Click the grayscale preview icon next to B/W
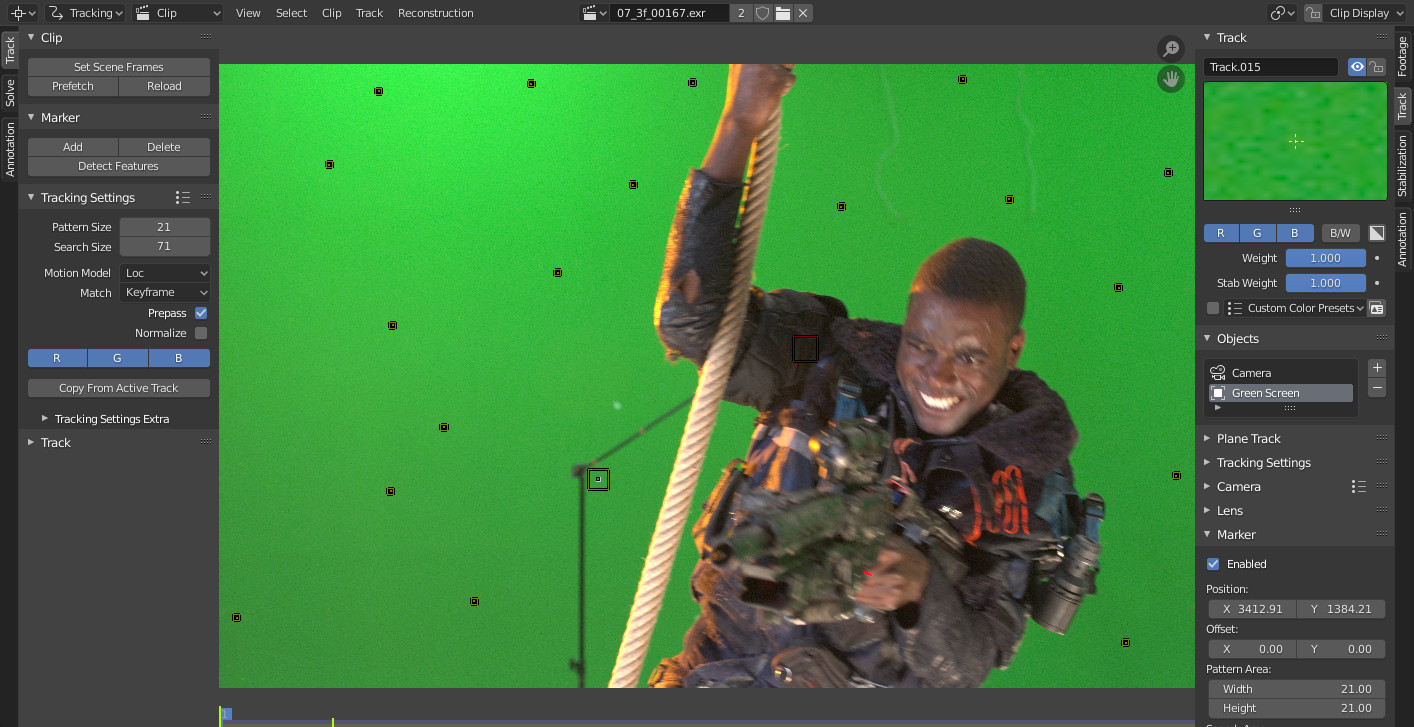This screenshot has width=1414, height=727. coord(1377,233)
